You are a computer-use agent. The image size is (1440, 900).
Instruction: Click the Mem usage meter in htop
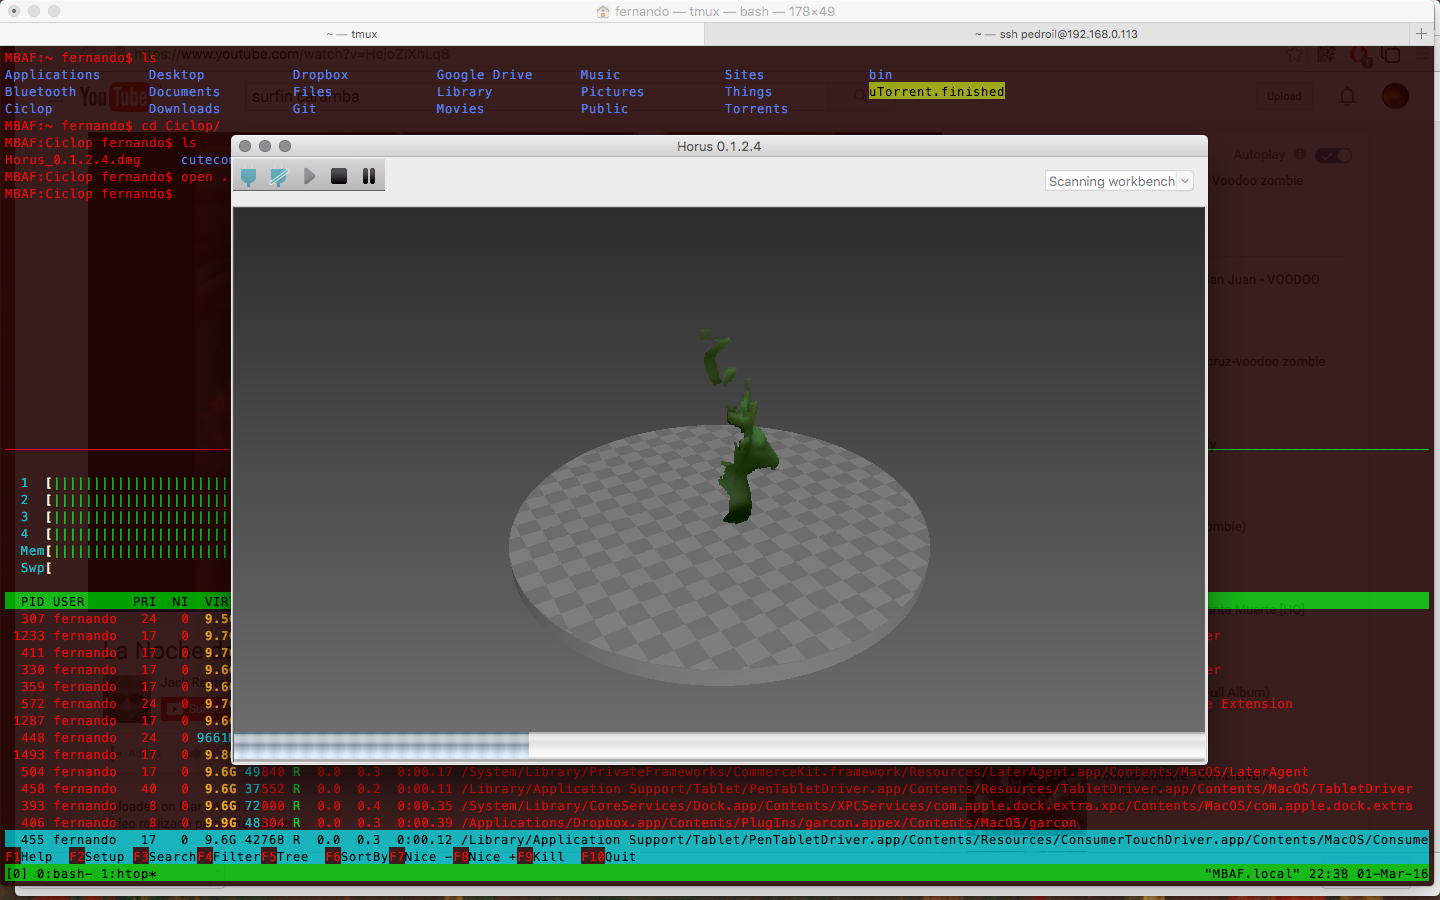click(125, 551)
